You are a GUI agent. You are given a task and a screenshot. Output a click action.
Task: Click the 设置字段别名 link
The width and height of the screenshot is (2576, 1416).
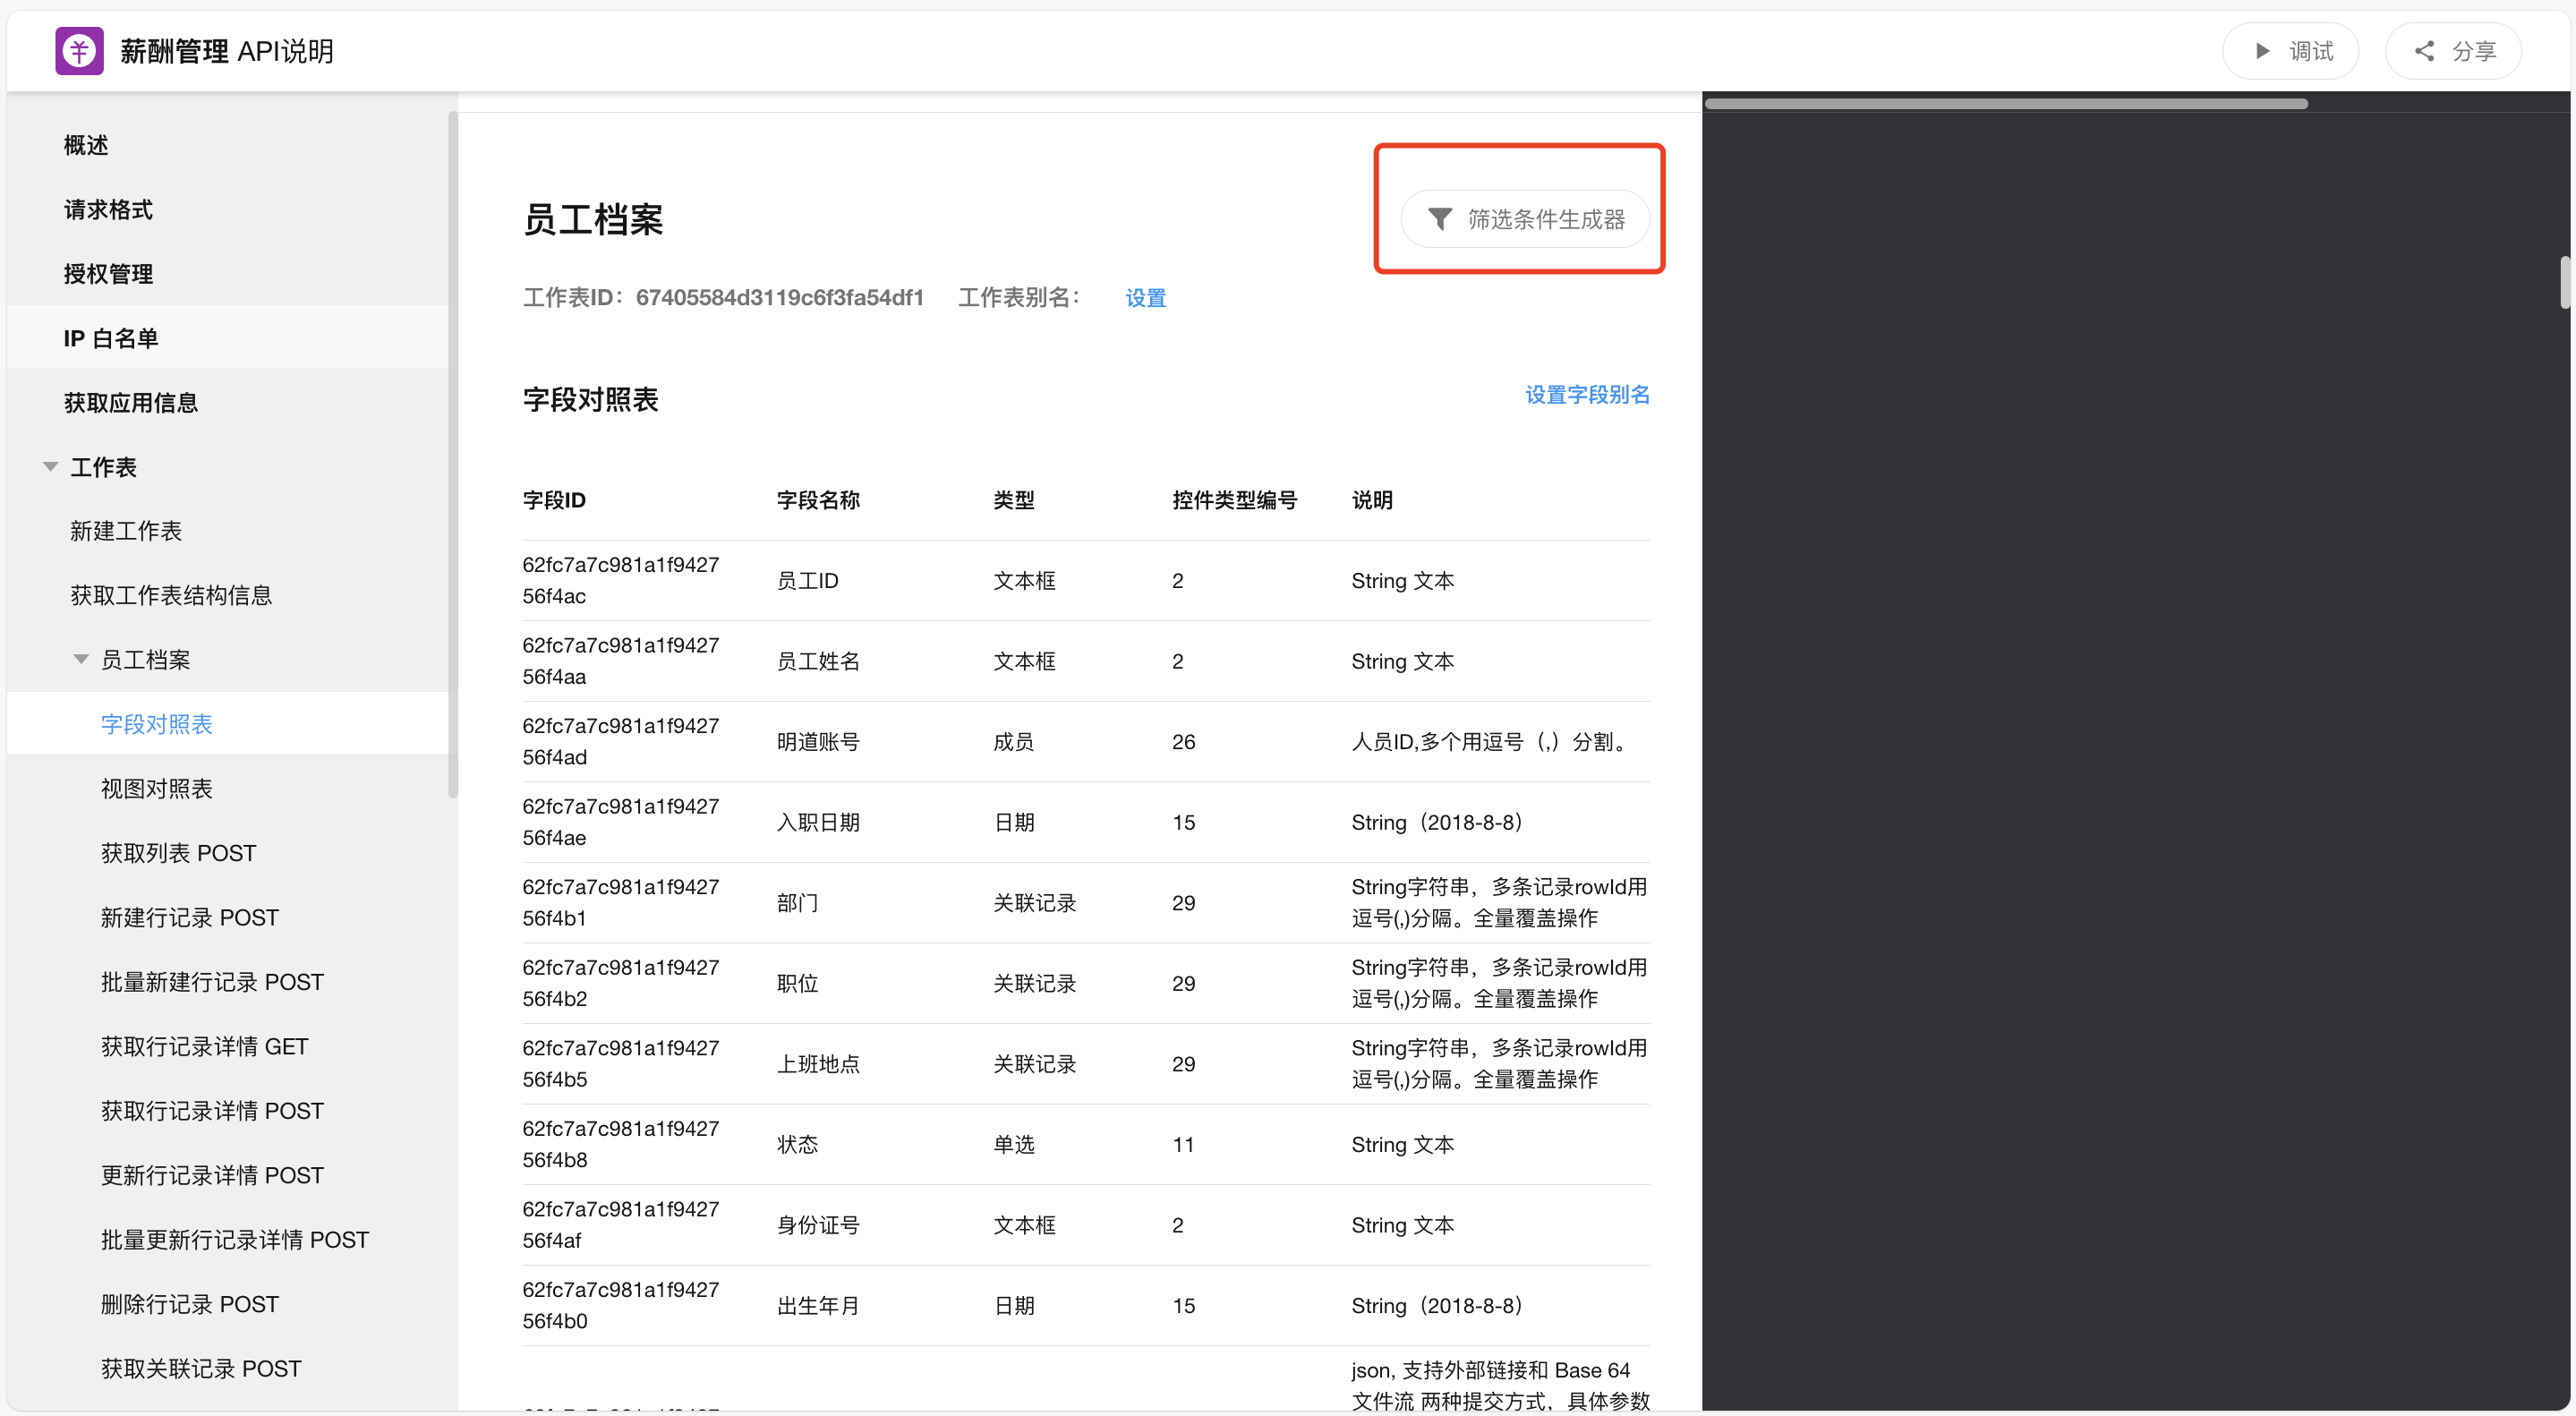point(1587,395)
